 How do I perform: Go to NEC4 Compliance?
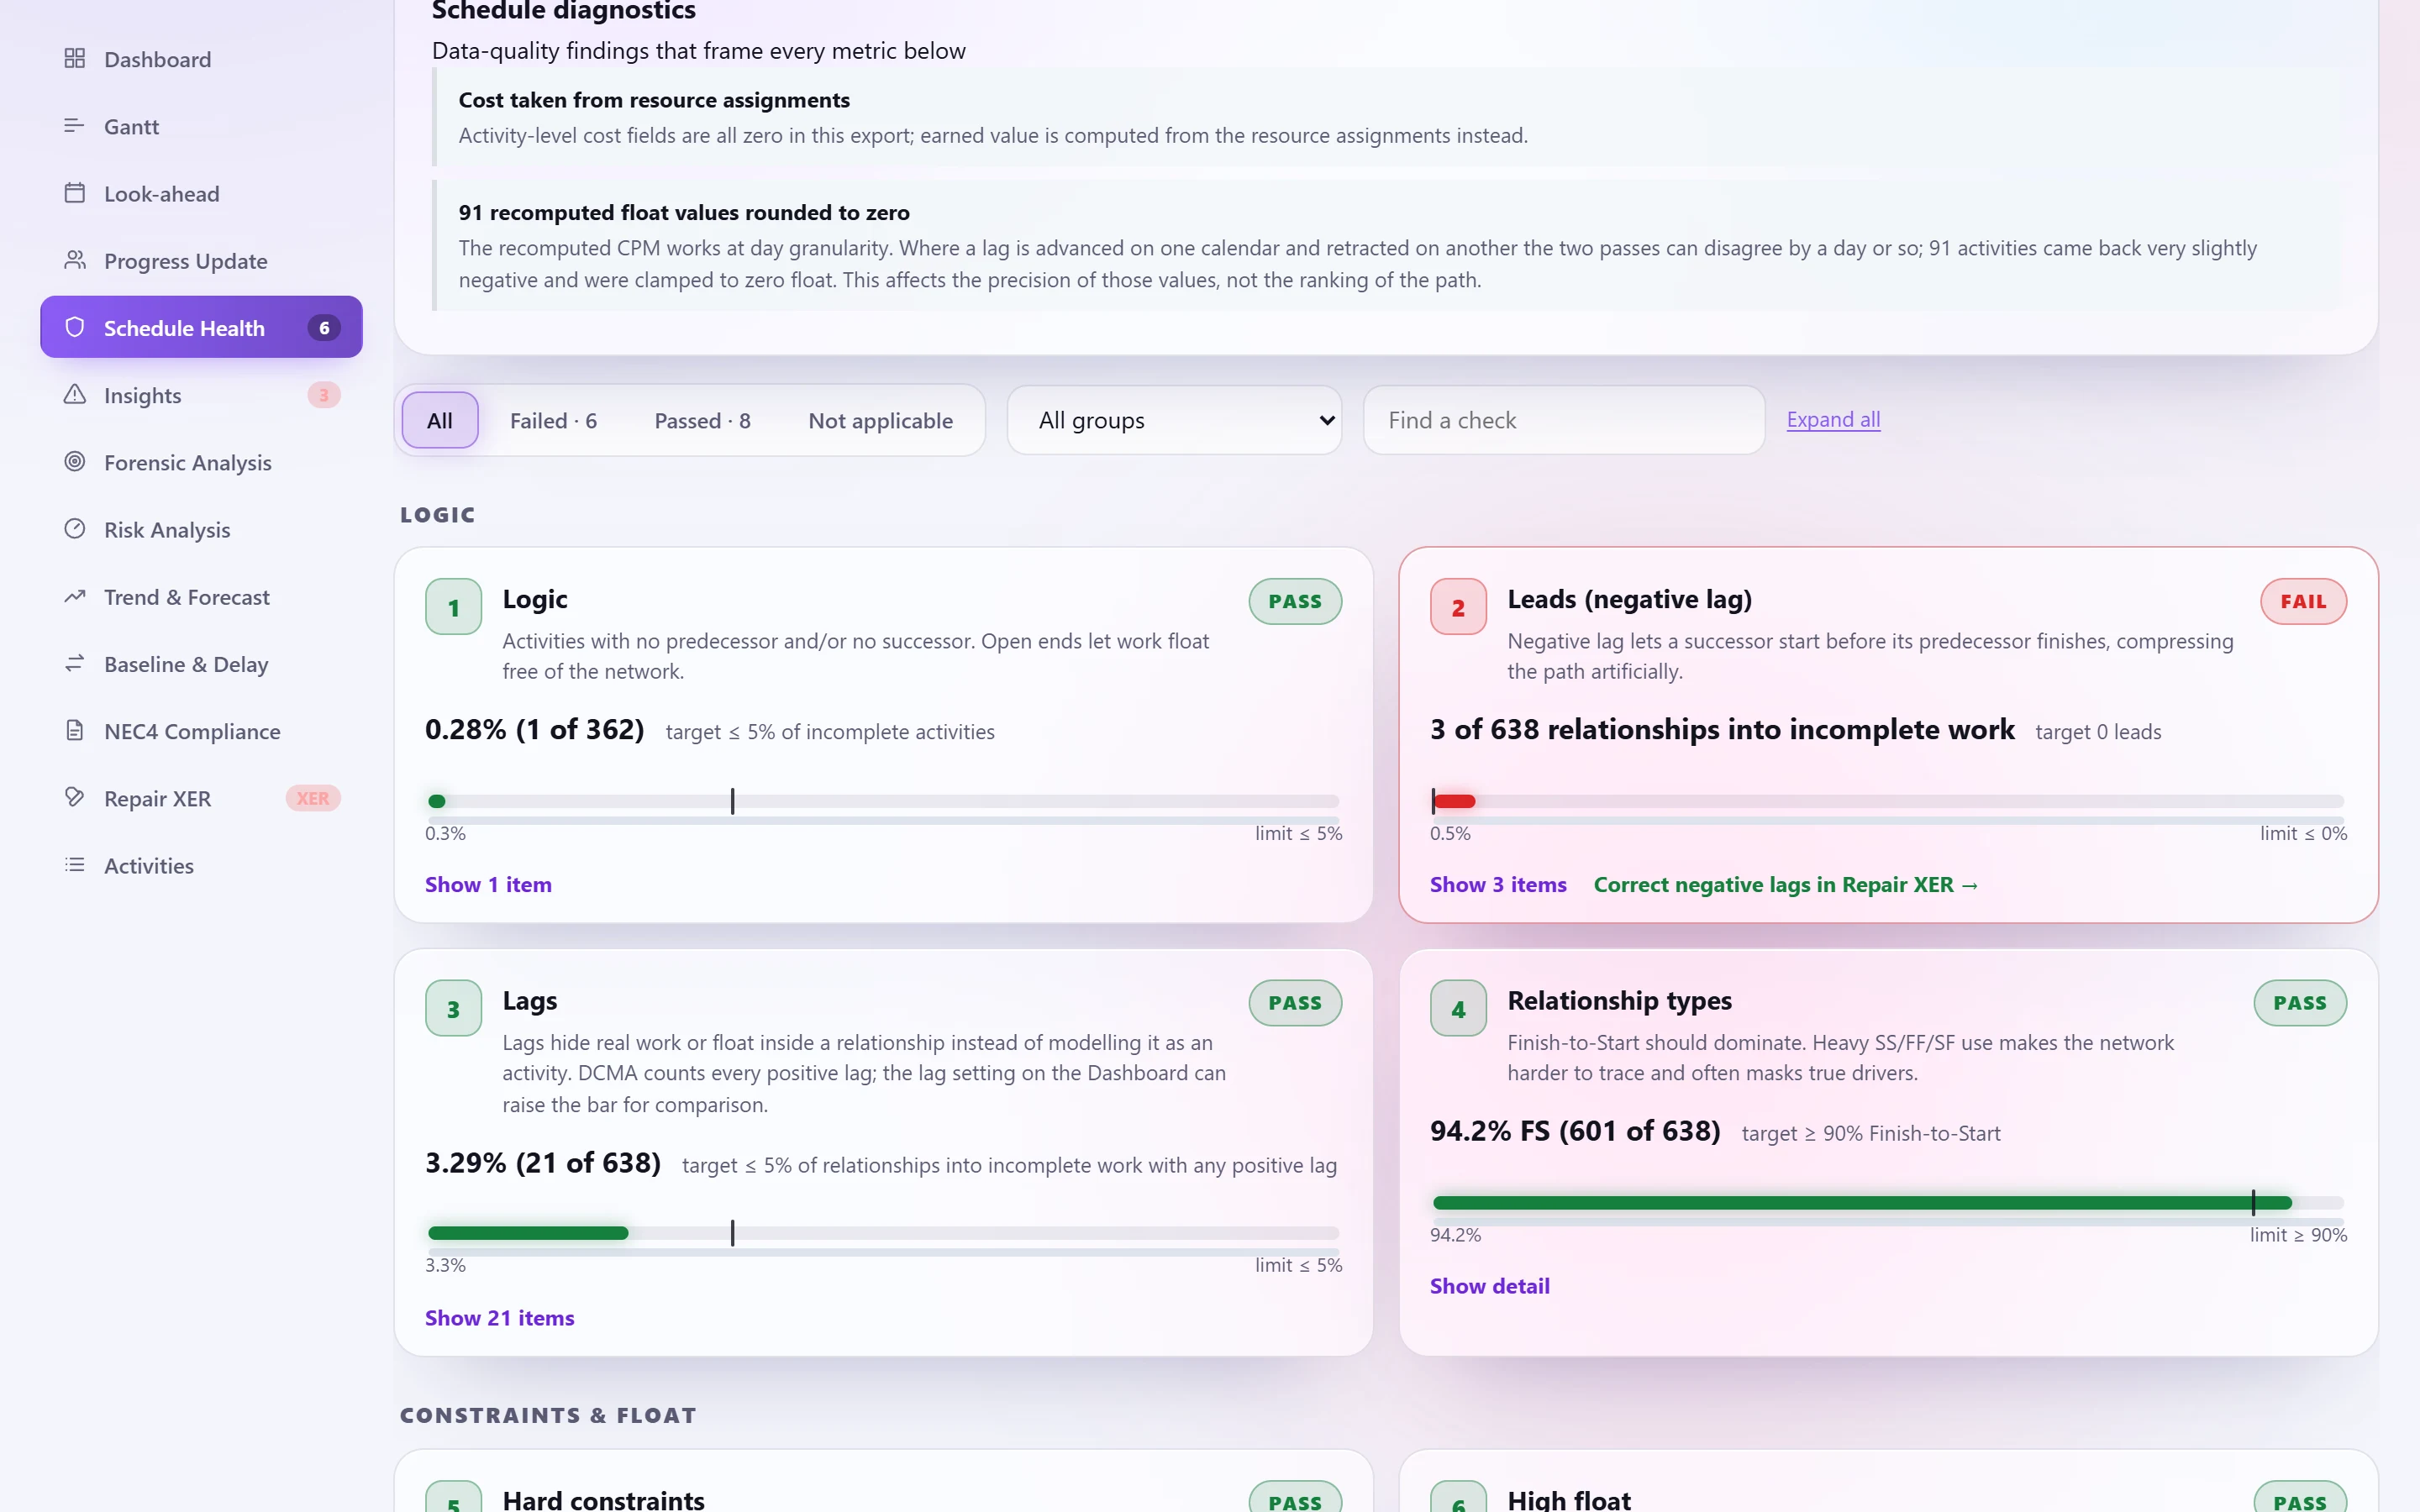[x=201, y=731]
